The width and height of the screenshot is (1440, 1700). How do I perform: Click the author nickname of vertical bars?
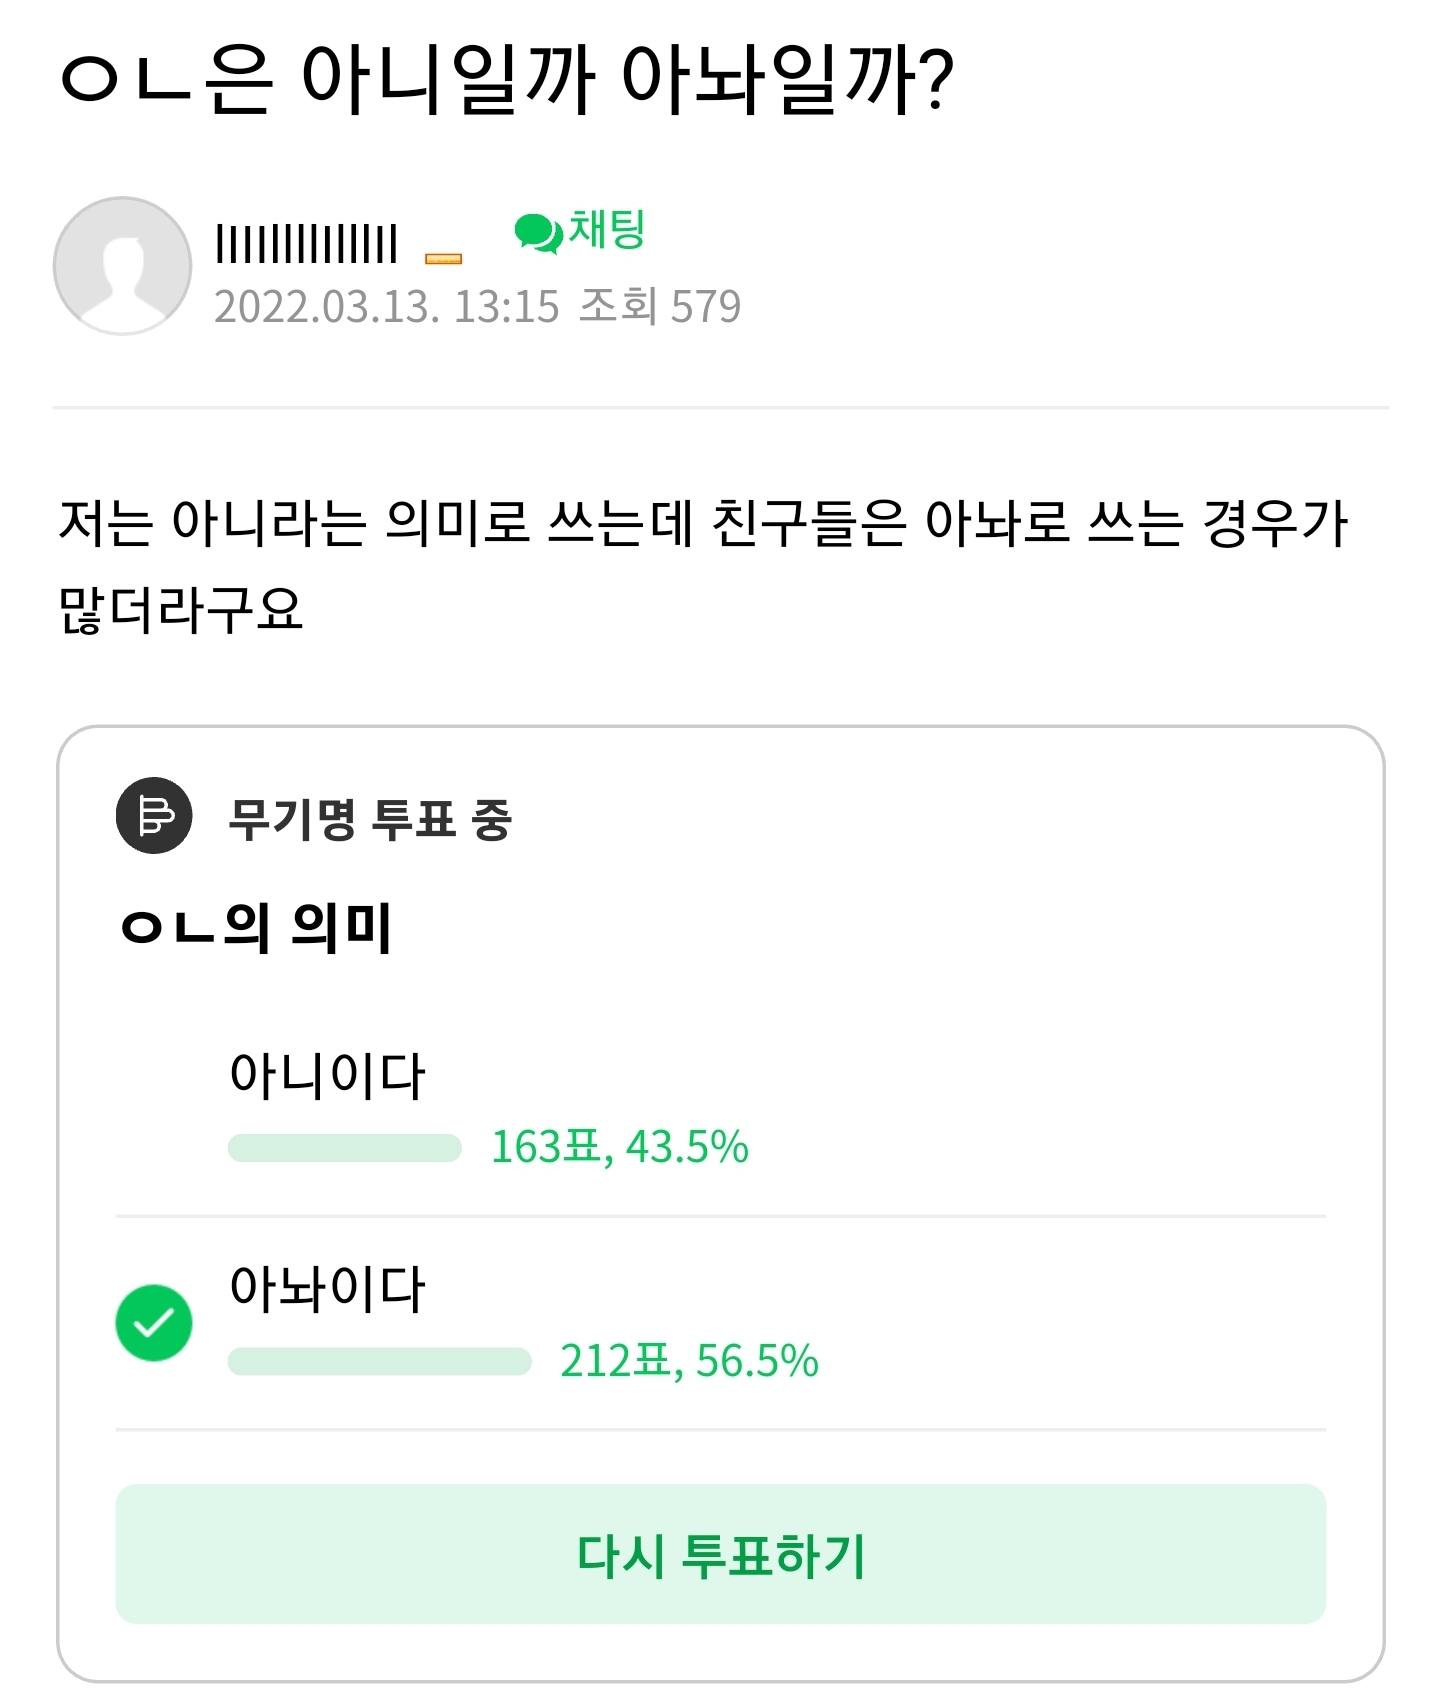(x=306, y=244)
